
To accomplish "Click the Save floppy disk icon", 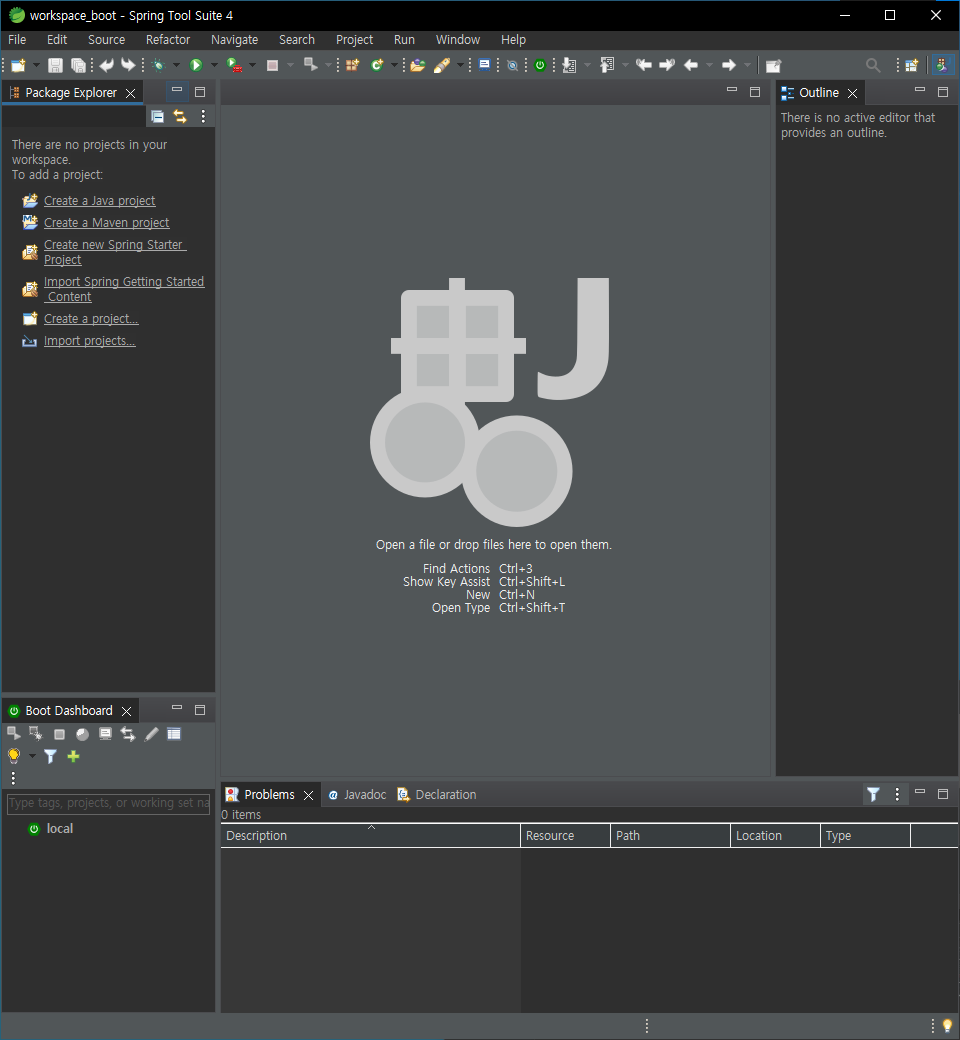I will pos(56,65).
